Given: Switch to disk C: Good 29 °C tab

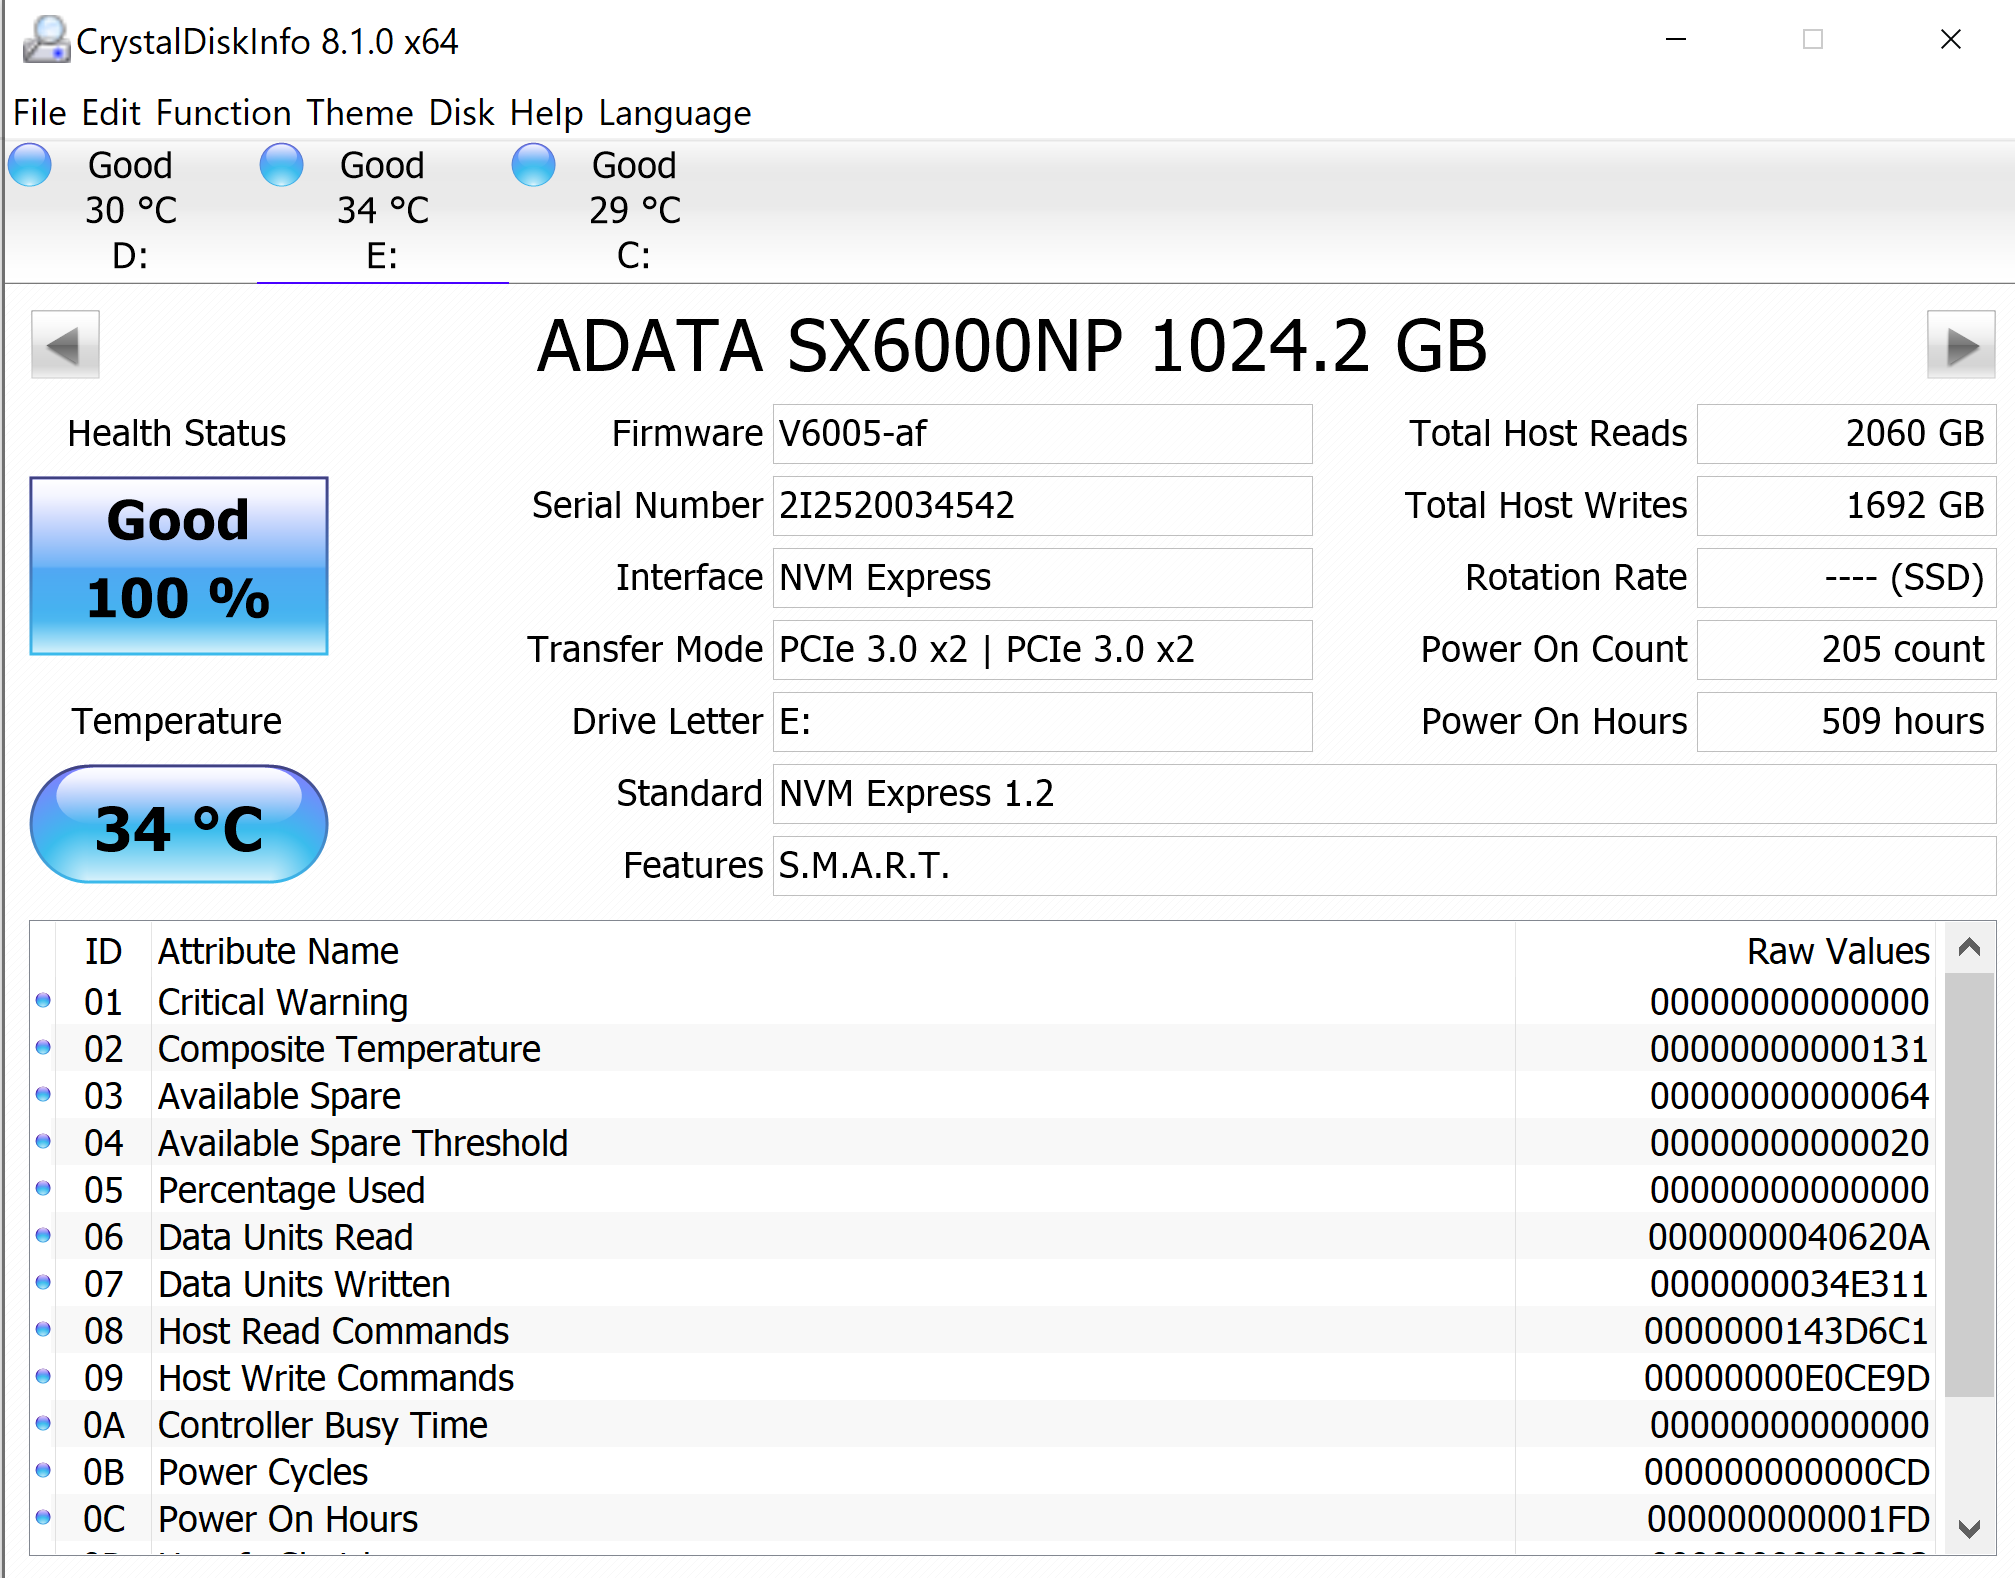Looking at the screenshot, I should 635,210.
